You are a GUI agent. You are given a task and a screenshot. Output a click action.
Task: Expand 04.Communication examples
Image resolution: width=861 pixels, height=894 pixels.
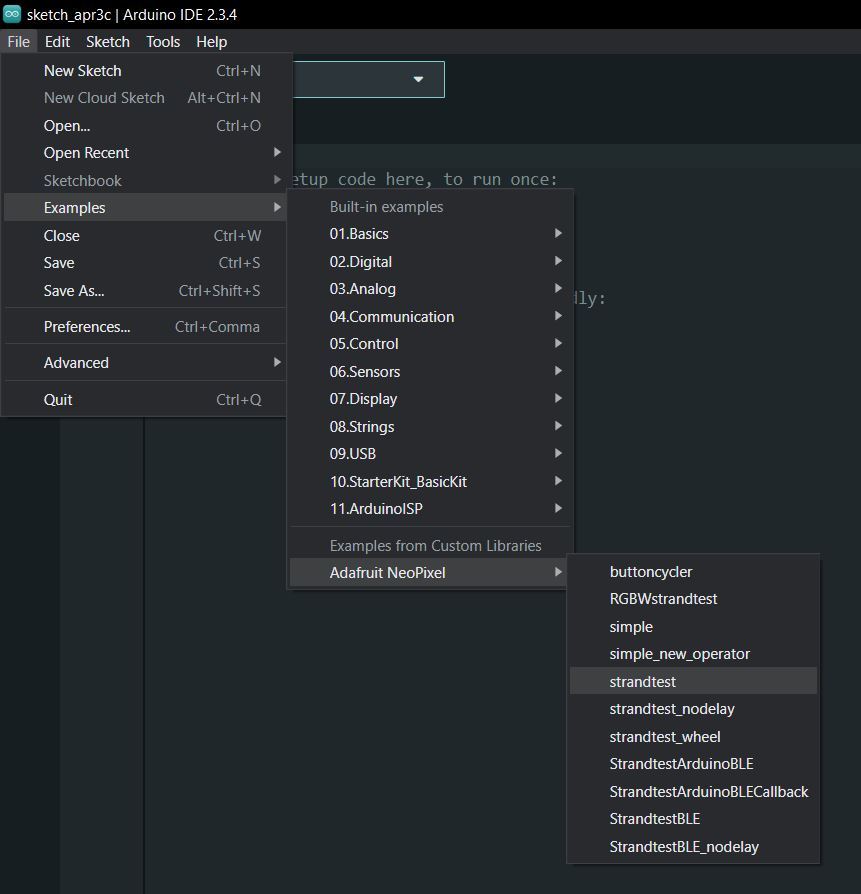(430, 316)
